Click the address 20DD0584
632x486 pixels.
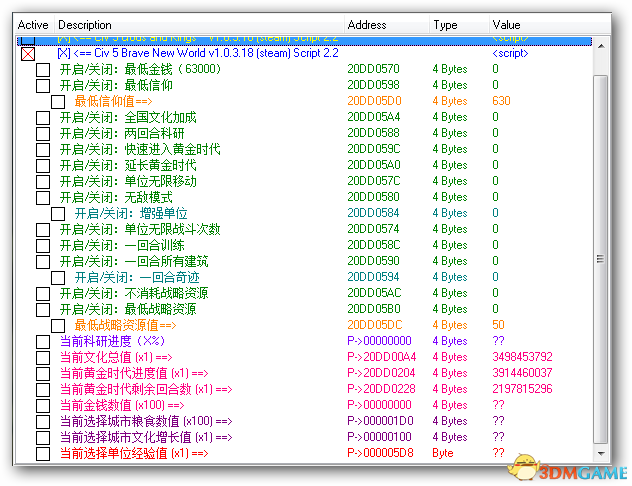[x=373, y=213]
